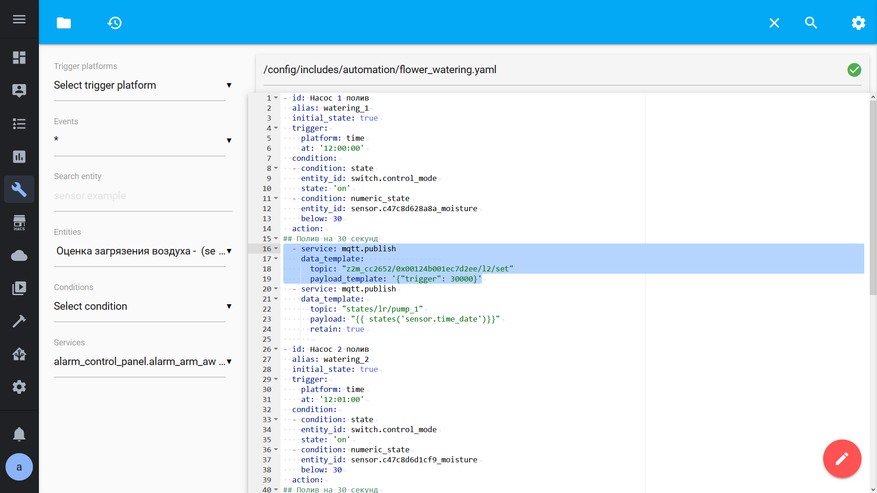Toggle the sidebar hamburger menu
The image size is (877, 493).
click(19, 20)
